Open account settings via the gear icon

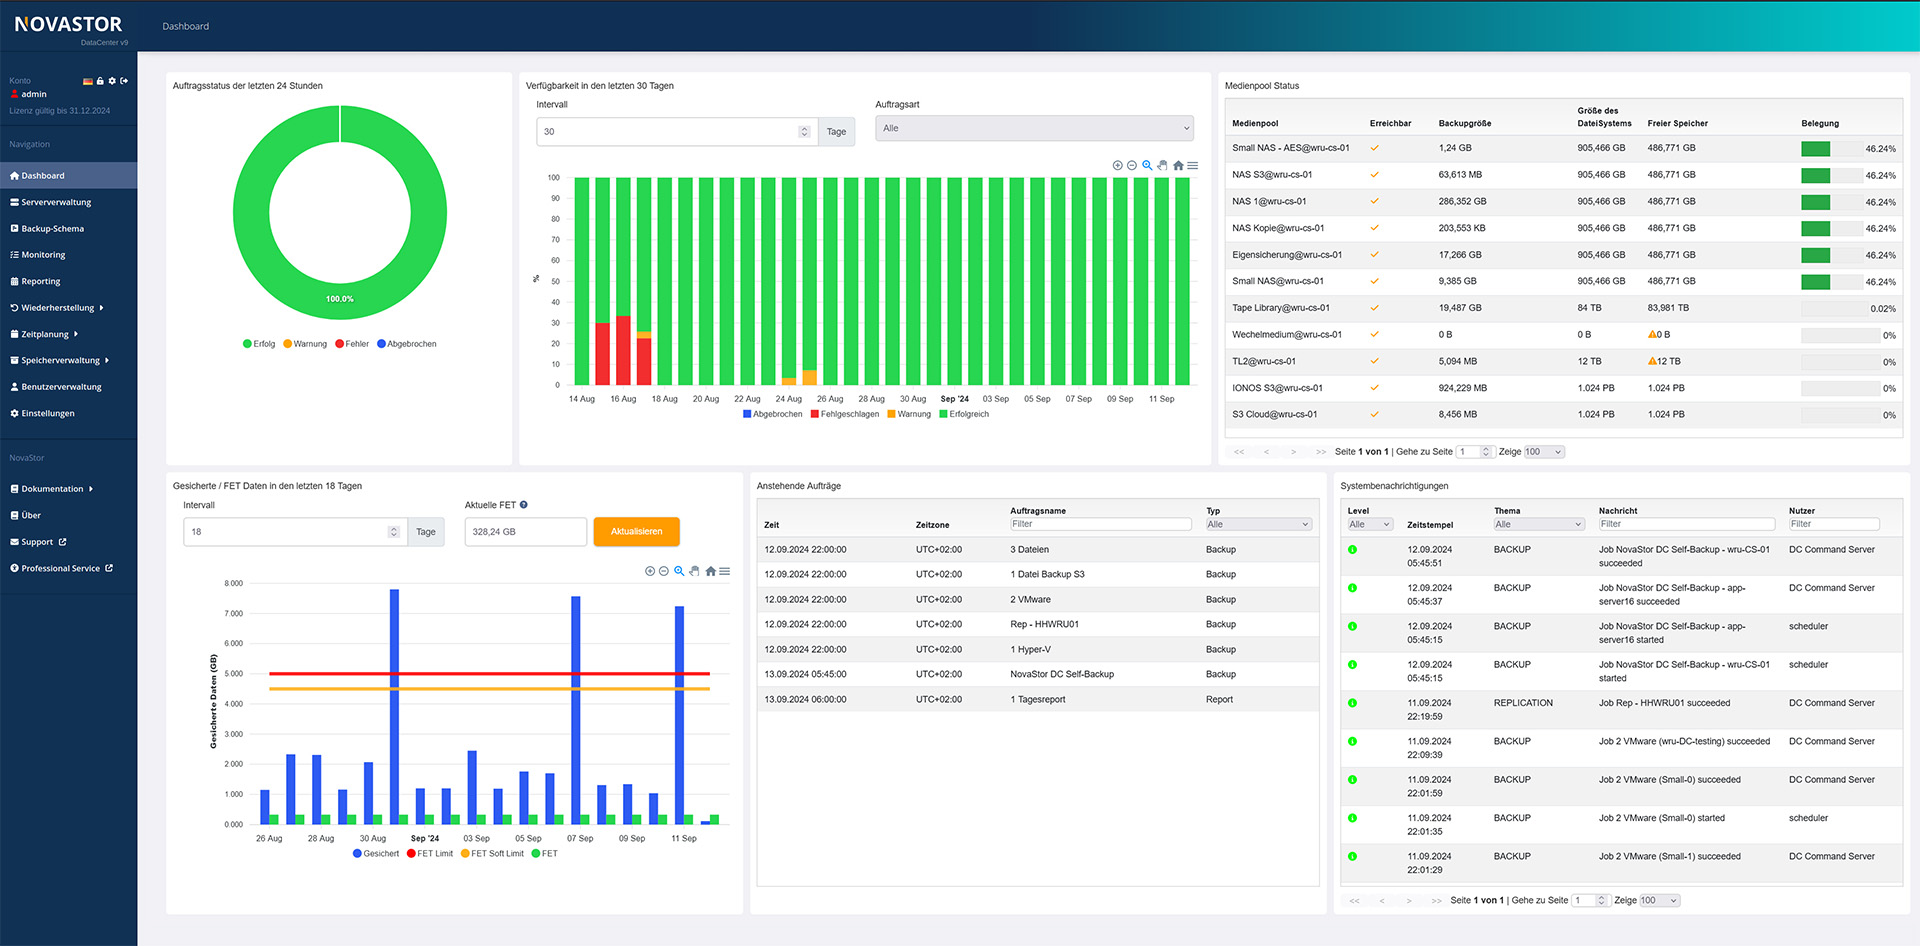pos(111,81)
